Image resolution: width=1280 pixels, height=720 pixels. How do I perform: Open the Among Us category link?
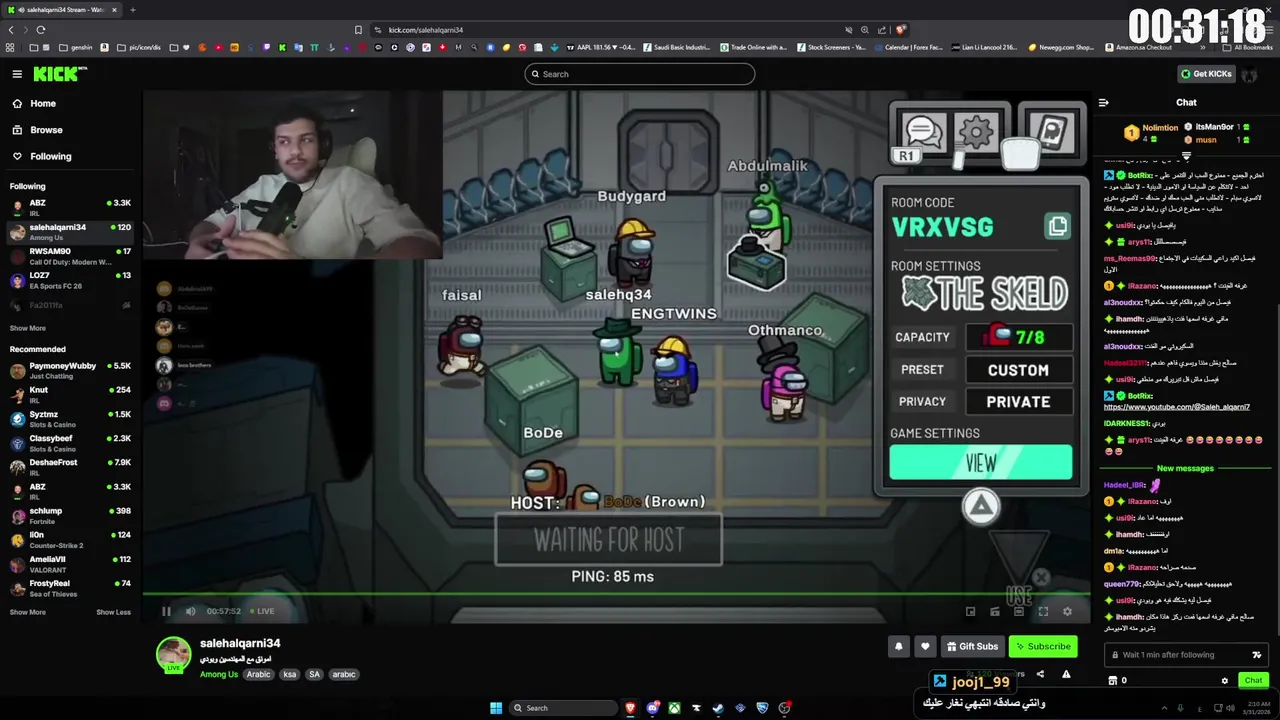(219, 674)
